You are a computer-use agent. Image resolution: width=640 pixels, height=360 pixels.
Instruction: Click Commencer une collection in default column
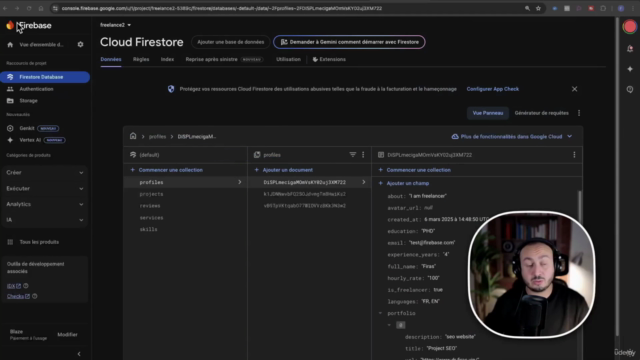[167, 170]
